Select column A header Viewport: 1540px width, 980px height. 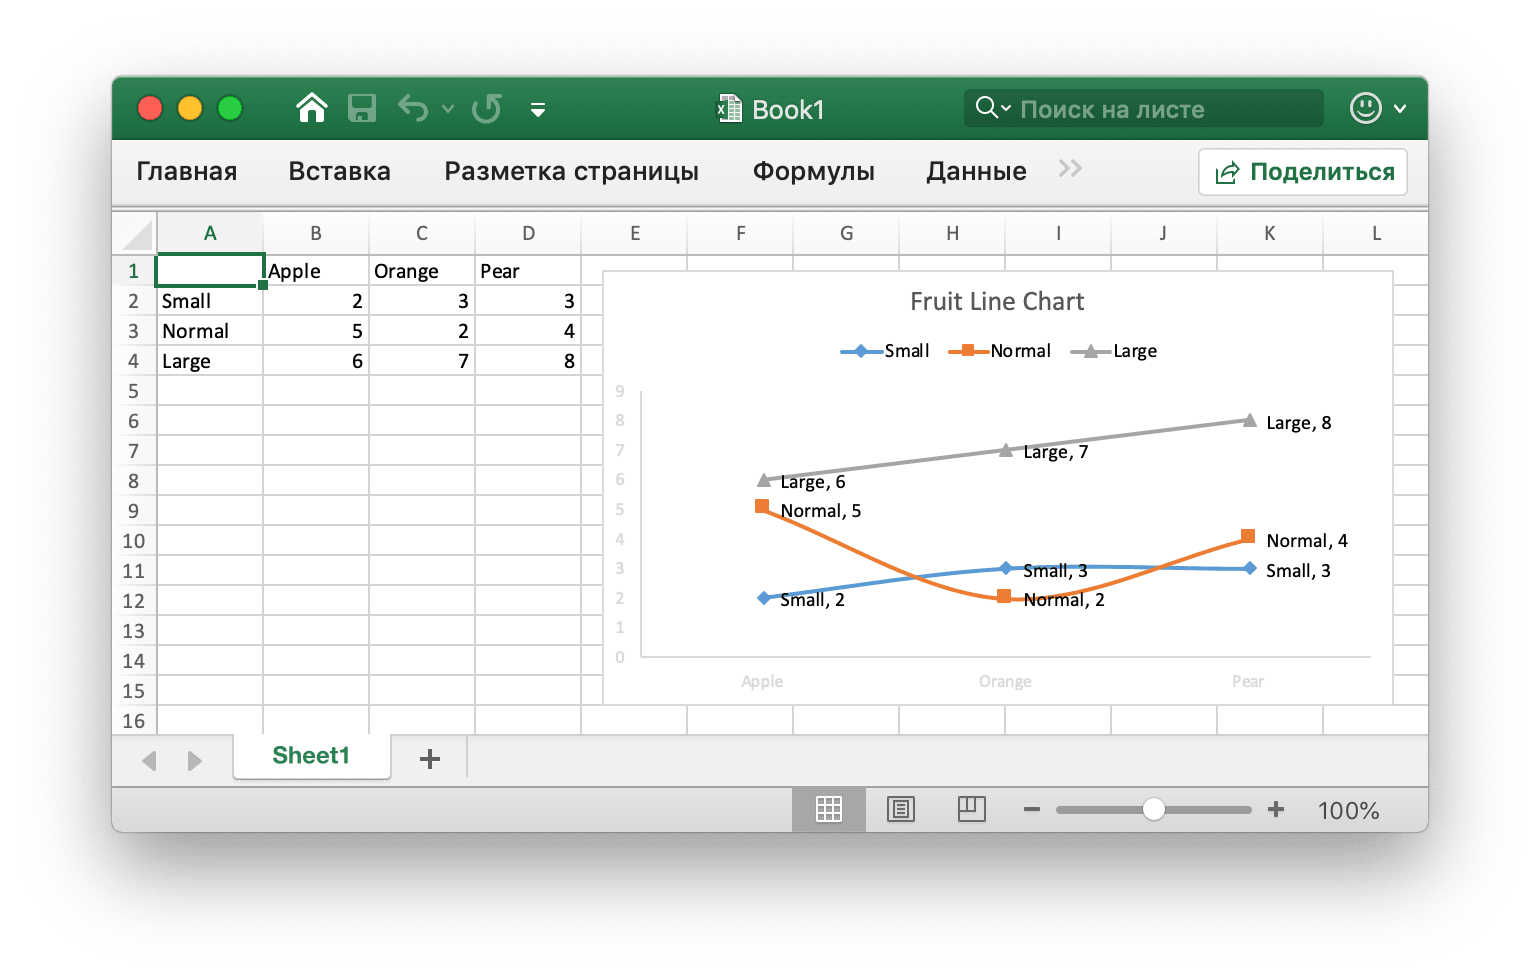pos(210,233)
